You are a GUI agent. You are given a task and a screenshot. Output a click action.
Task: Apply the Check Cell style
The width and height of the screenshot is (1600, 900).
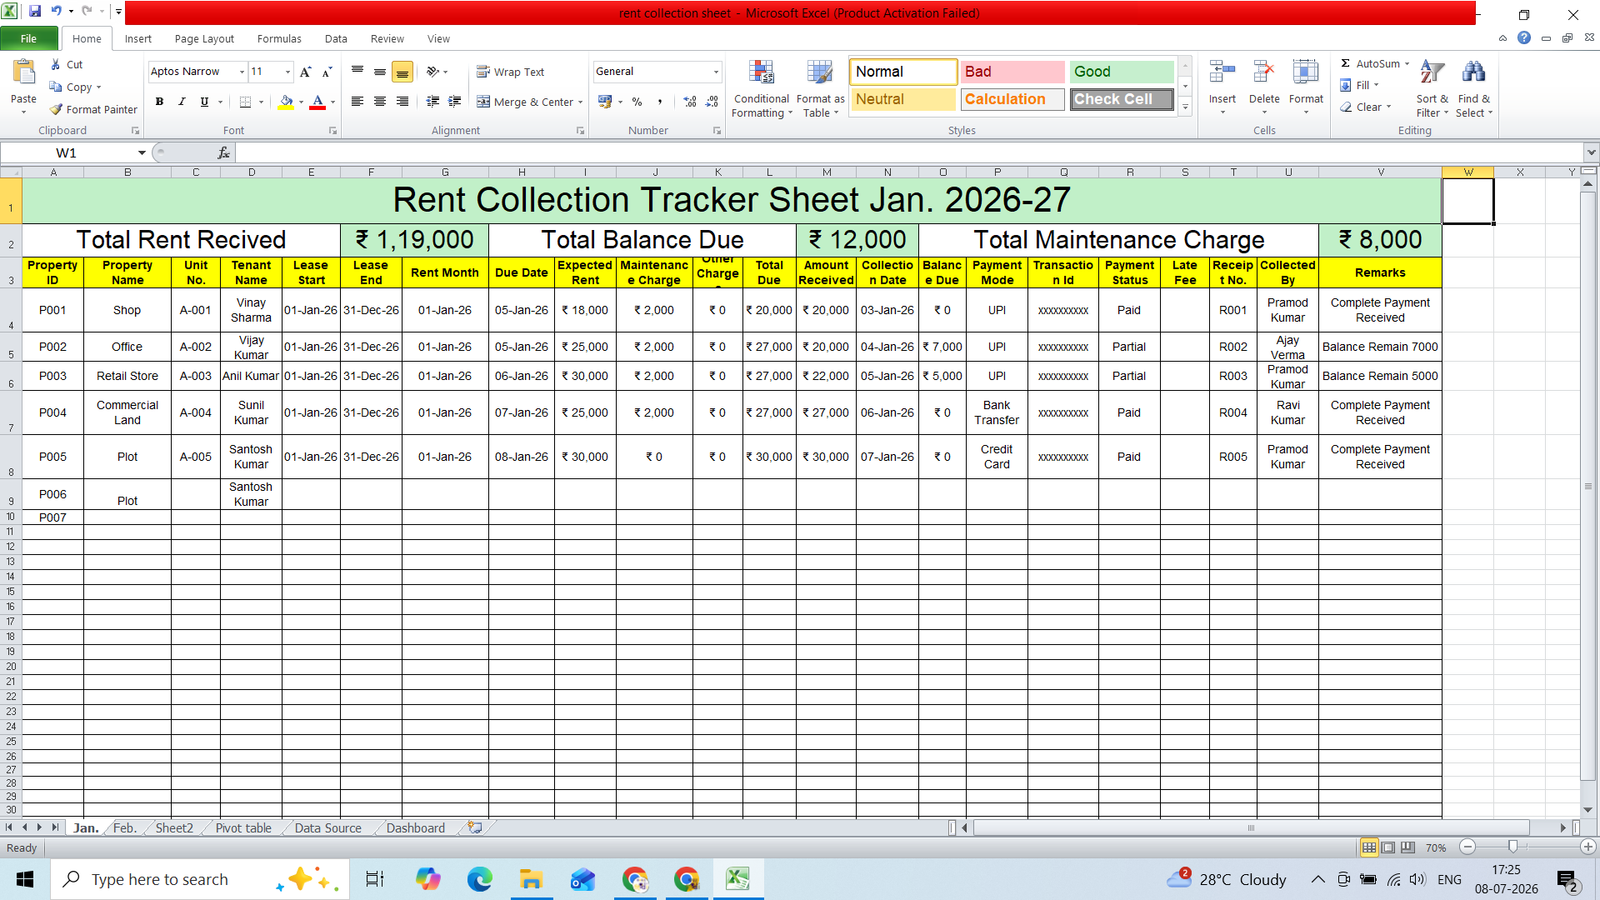(1121, 99)
